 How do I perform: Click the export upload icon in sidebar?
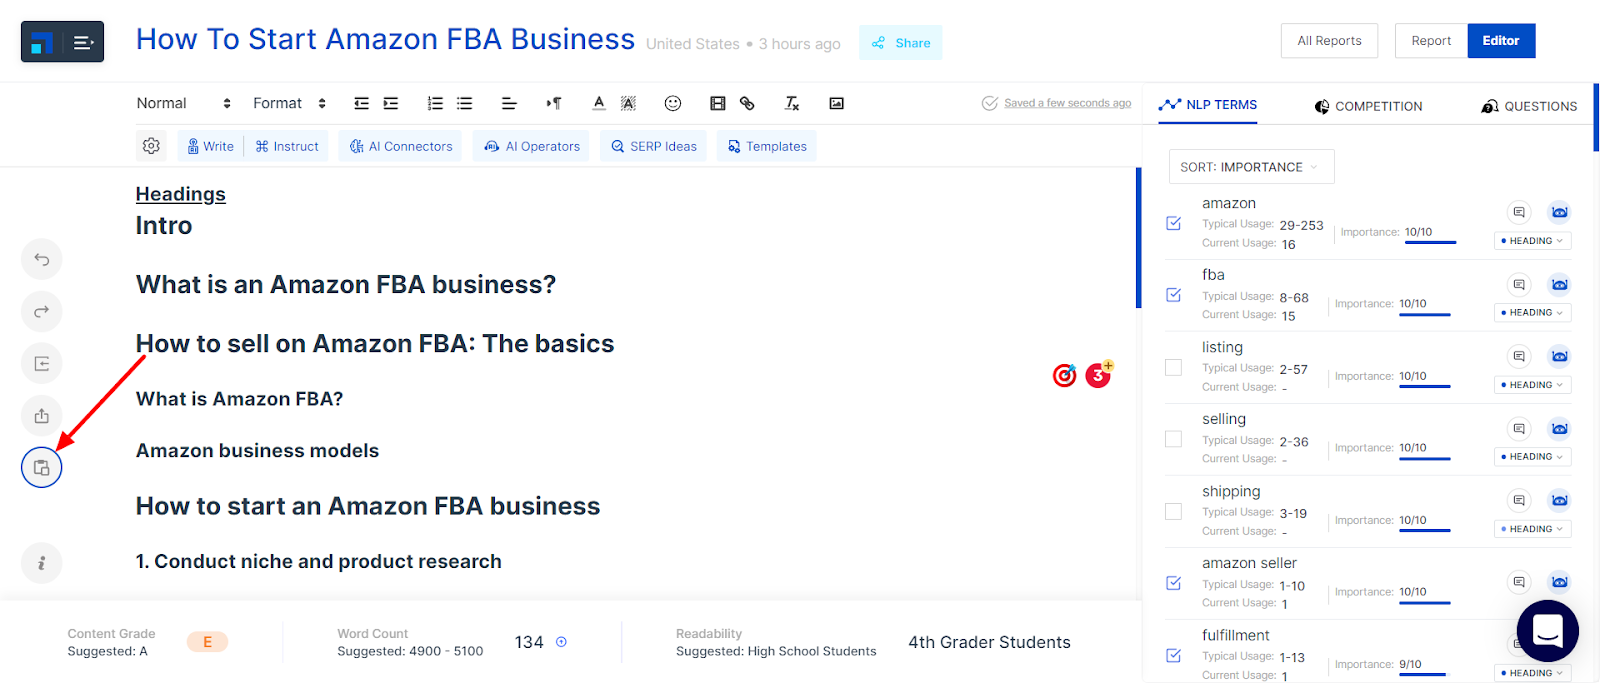(x=42, y=416)
